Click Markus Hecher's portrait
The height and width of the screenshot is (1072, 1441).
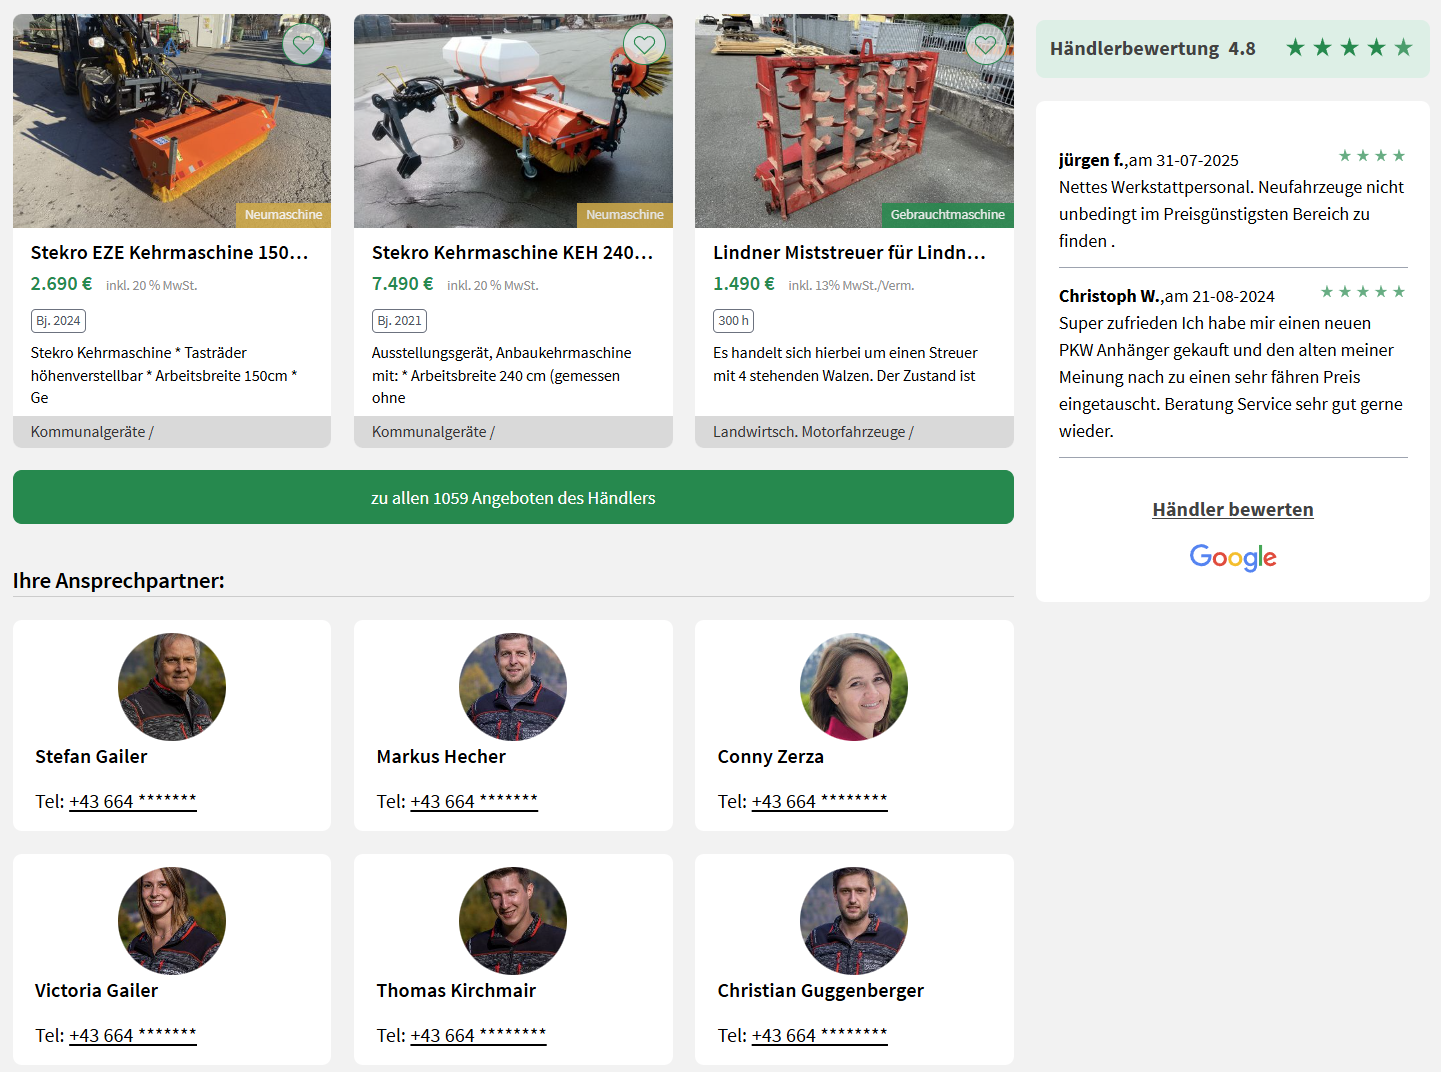point(513,687)
